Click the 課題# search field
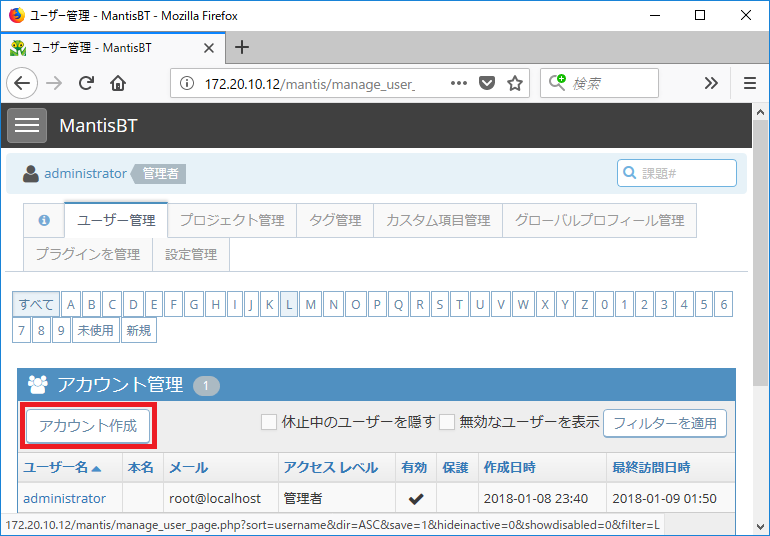770x536 pixels. tap(677, 173)
